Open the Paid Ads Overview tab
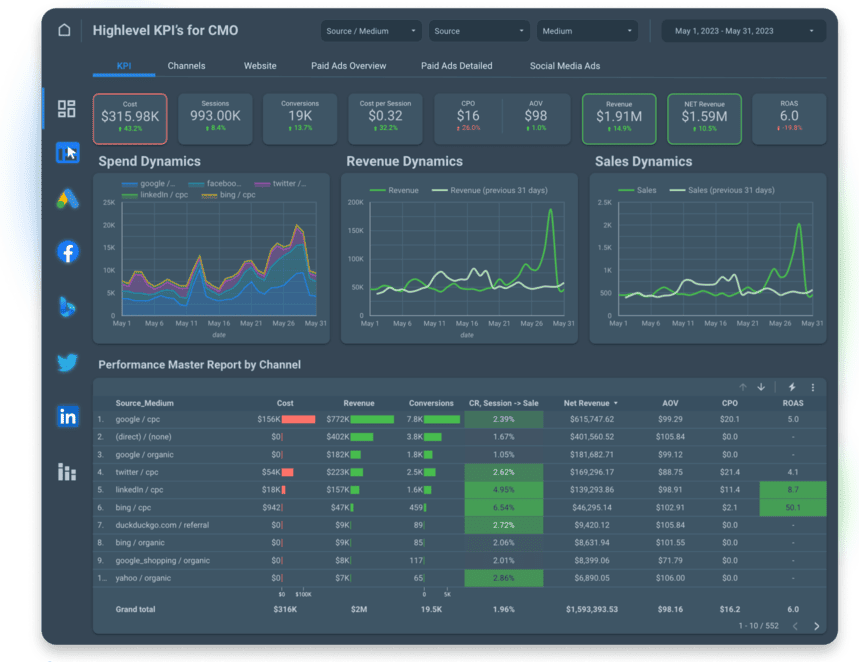The width and height of the screenshot is (859, 662). (x=348, y=66)
